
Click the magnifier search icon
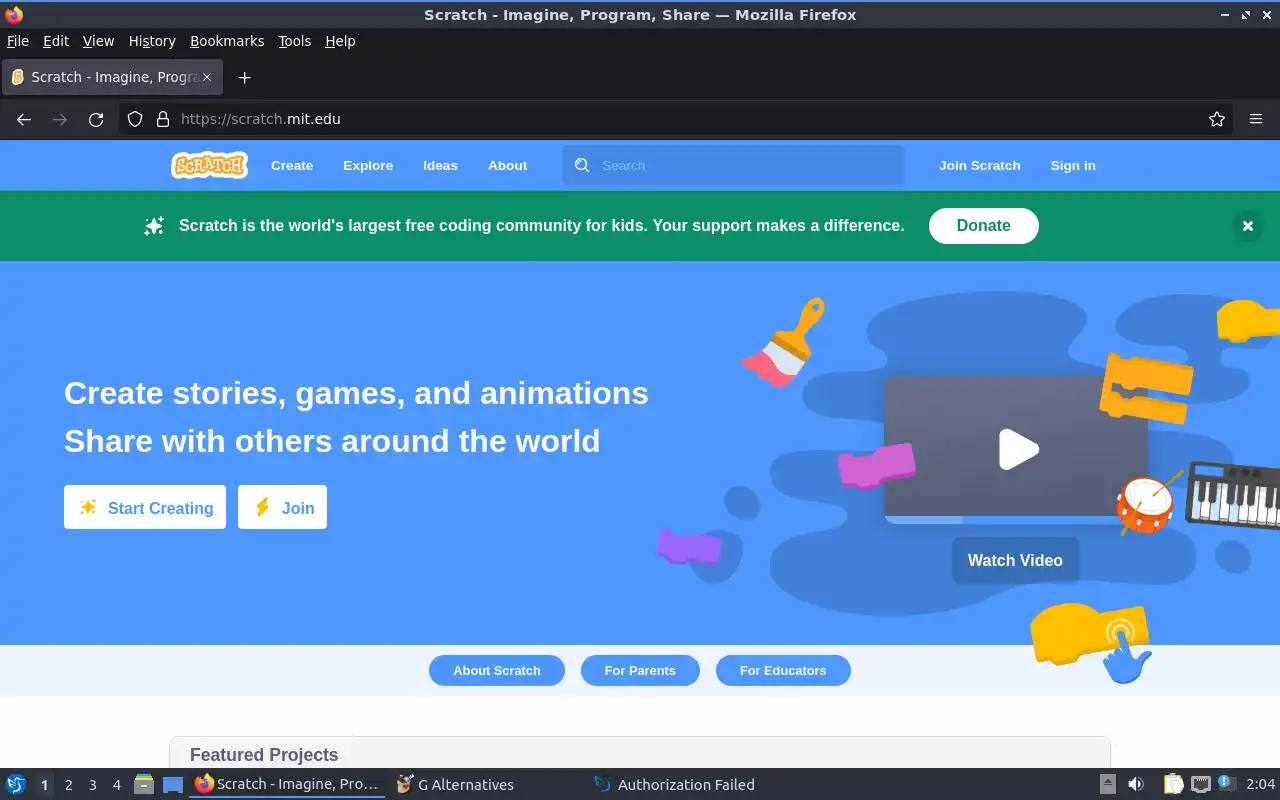coord(582,166)
